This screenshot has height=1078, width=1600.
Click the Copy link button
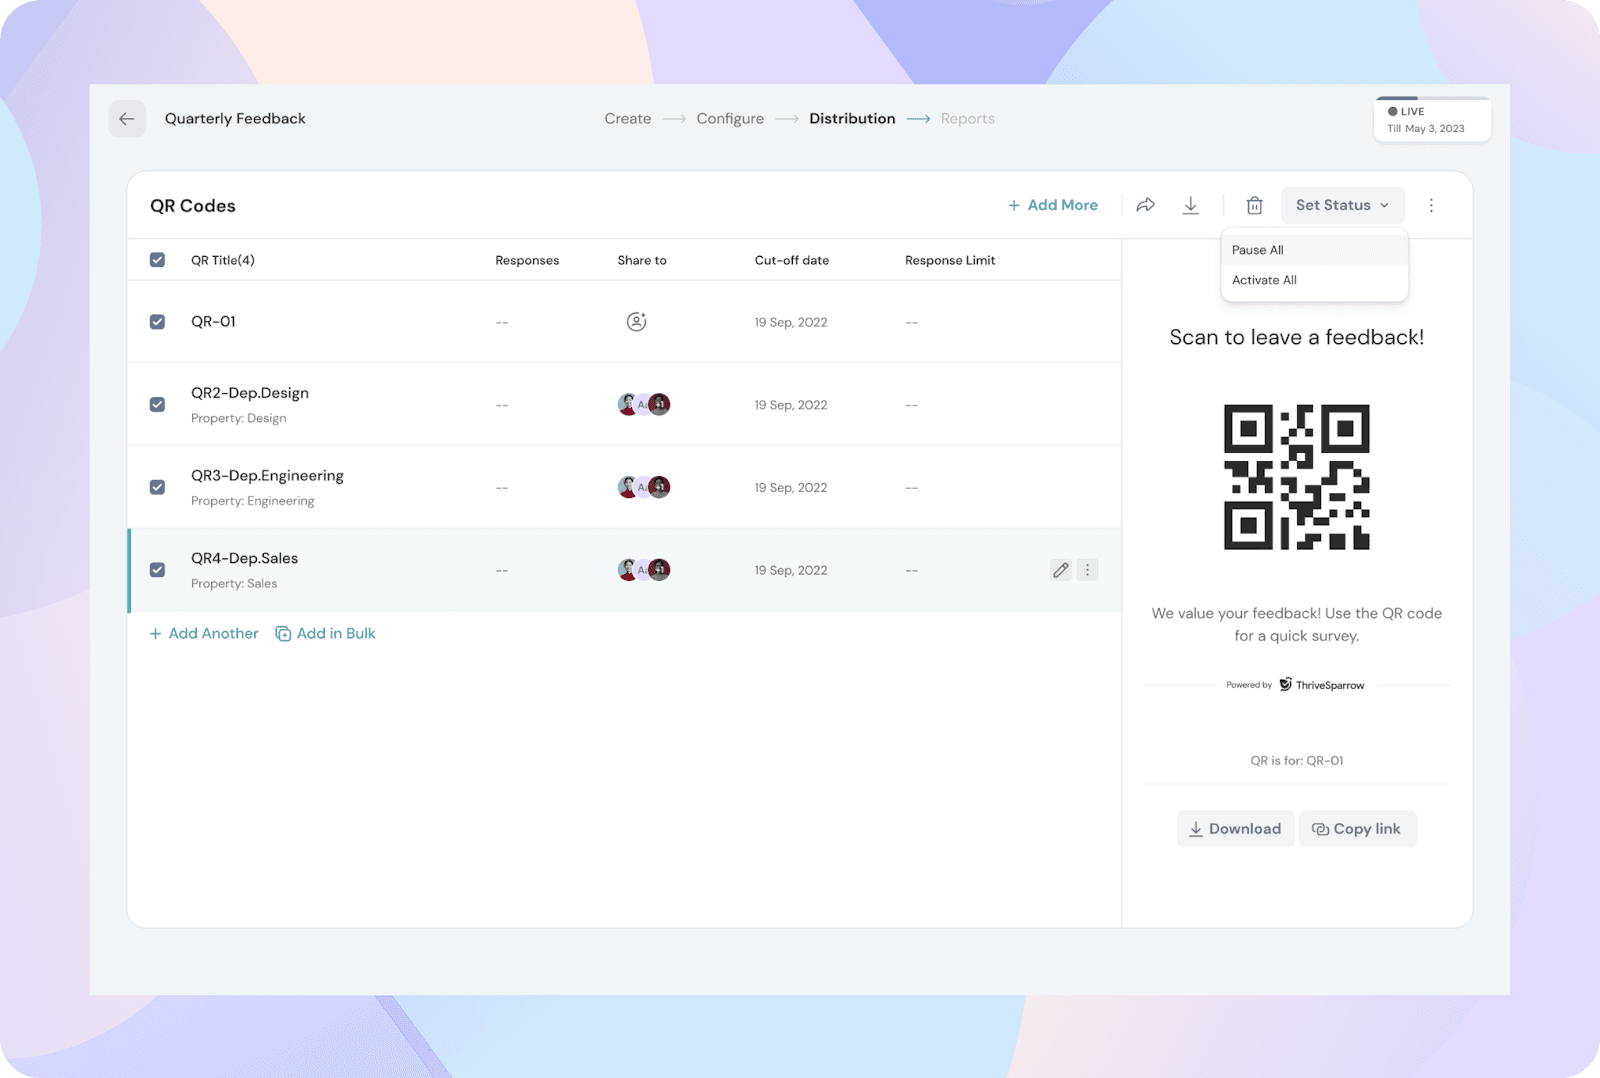tap(1357, 829)
